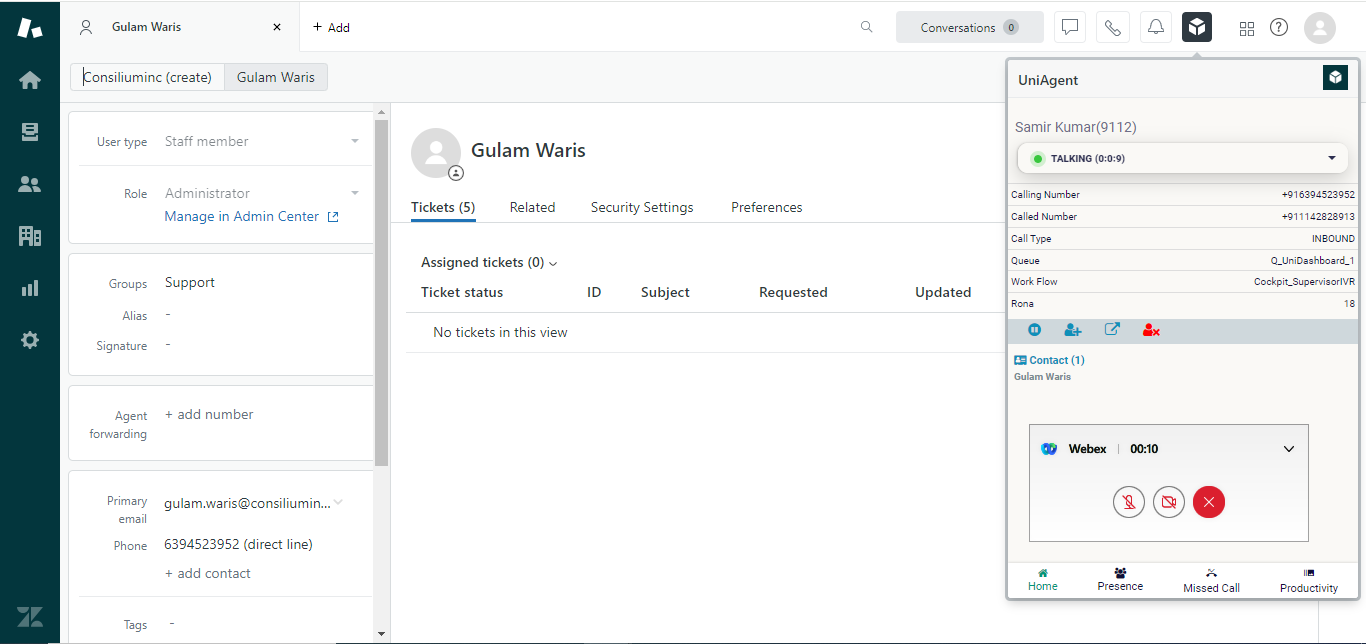Open the Zendesk products grid icon
Screen dimensions: 1366x644
click(x=1246, y=28)
